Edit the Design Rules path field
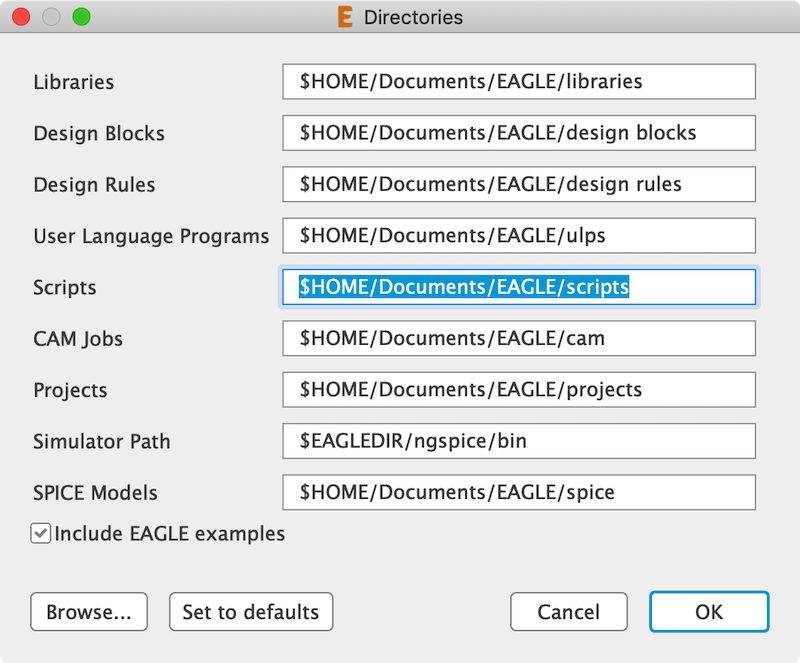Viewport: 800px width, 663px height. (519, 184)
